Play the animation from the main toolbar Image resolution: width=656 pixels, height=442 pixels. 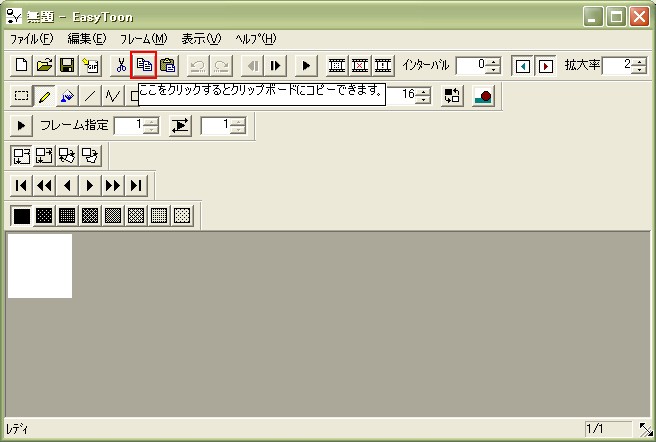[x=306, y=65]
